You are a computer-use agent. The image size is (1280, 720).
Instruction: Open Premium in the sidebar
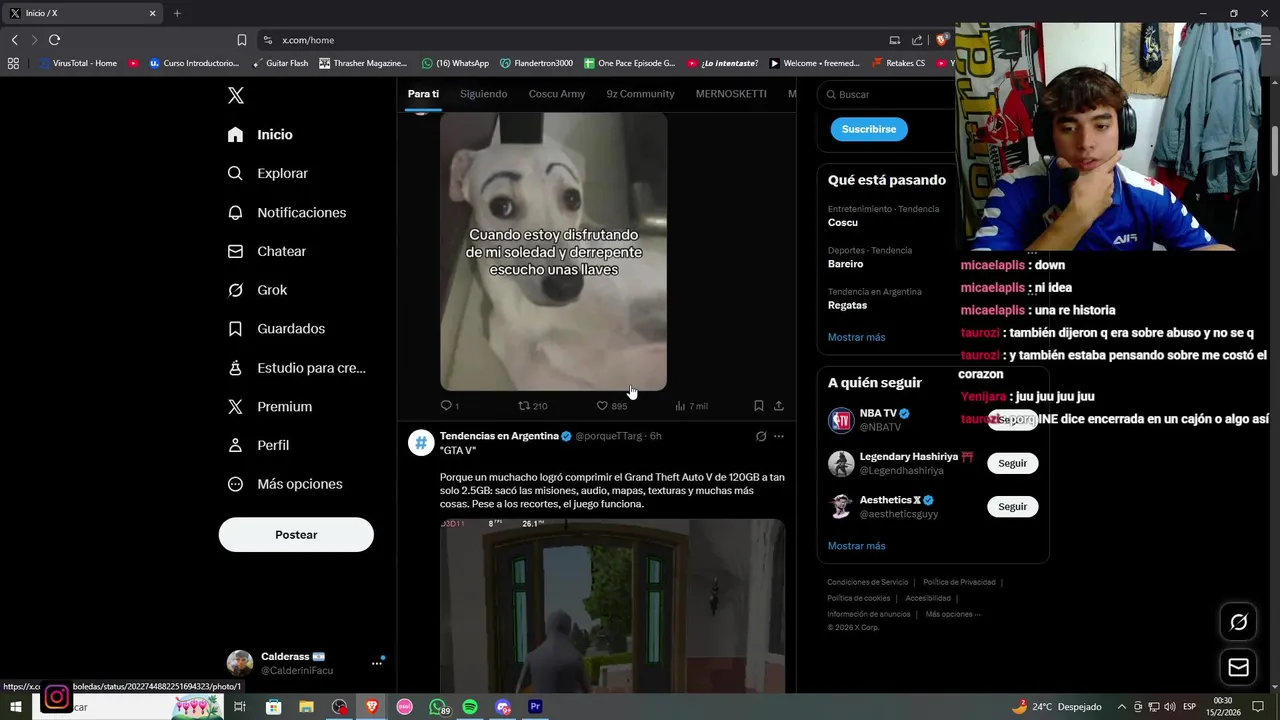(269, 406)
